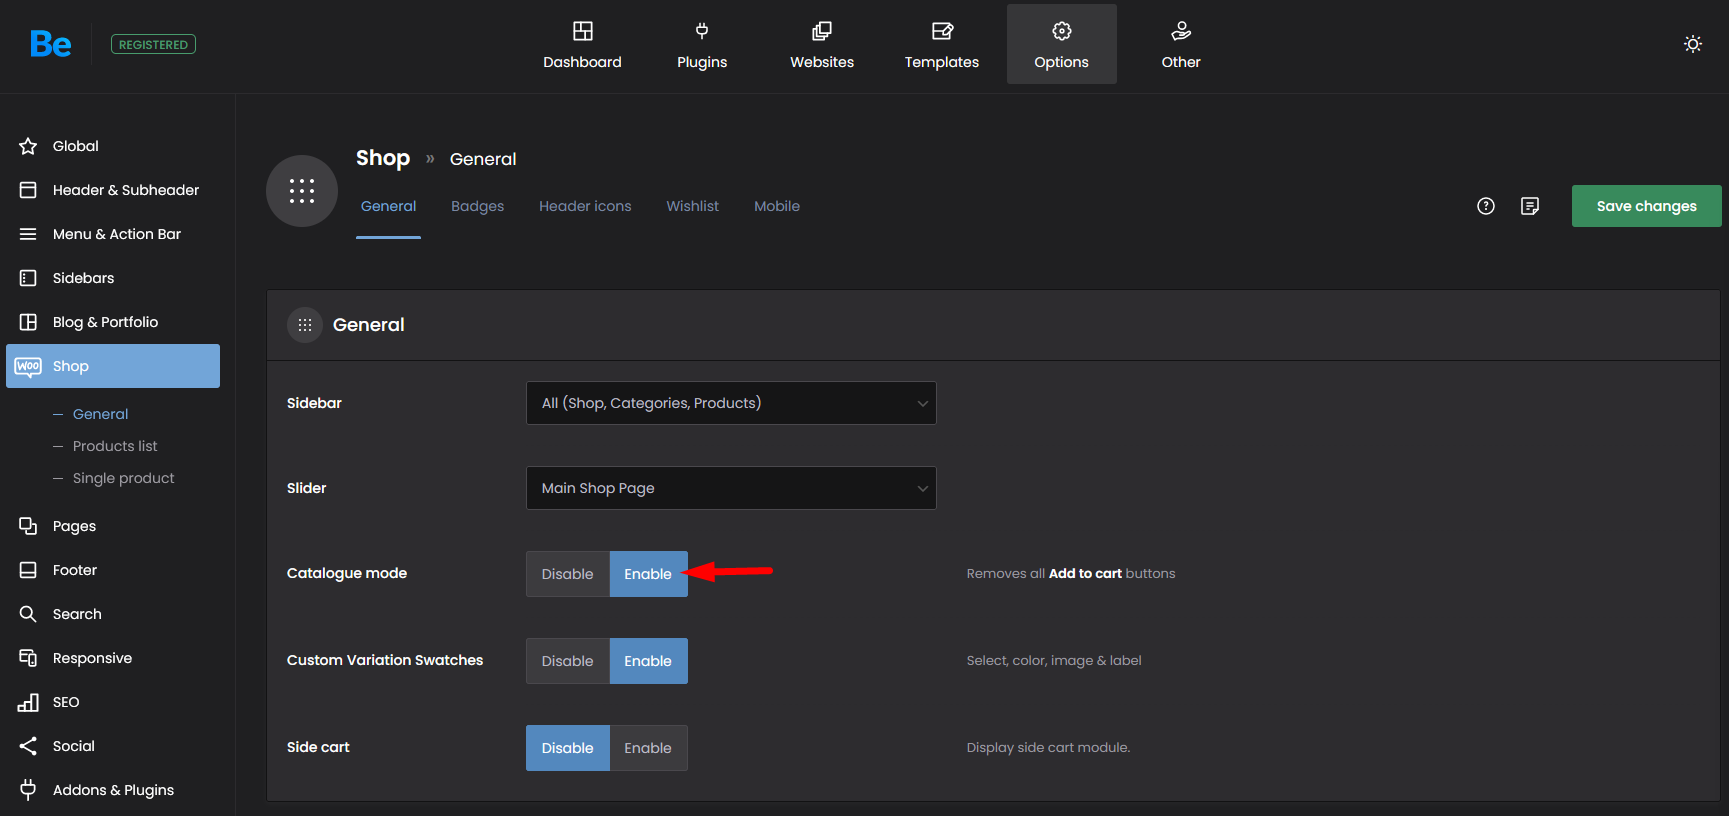Click the SEO bar chart icon

tap(28, 702)
